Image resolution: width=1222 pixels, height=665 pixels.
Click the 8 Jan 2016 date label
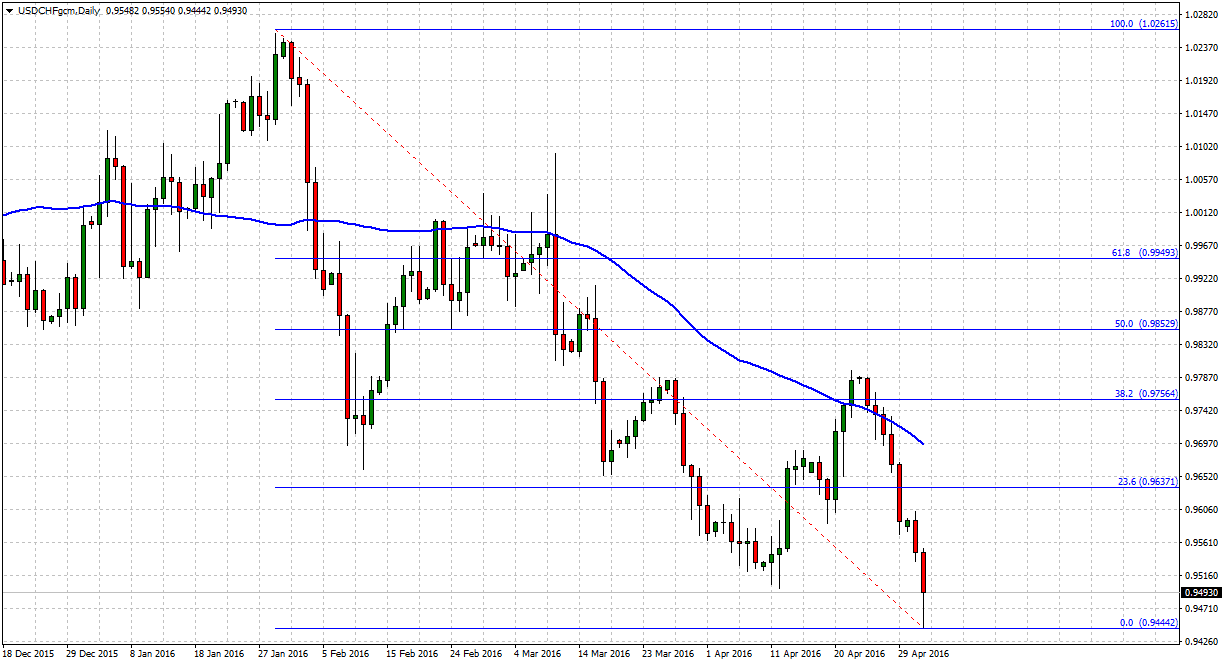pos(154,654)
